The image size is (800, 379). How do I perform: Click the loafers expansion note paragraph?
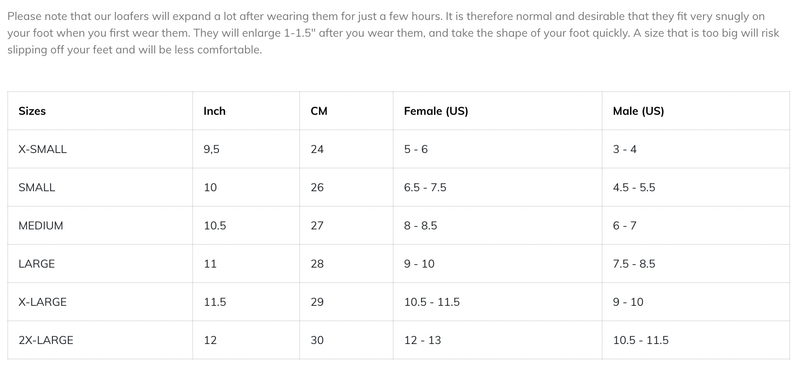pyautogui.click(x=393, y=33)
